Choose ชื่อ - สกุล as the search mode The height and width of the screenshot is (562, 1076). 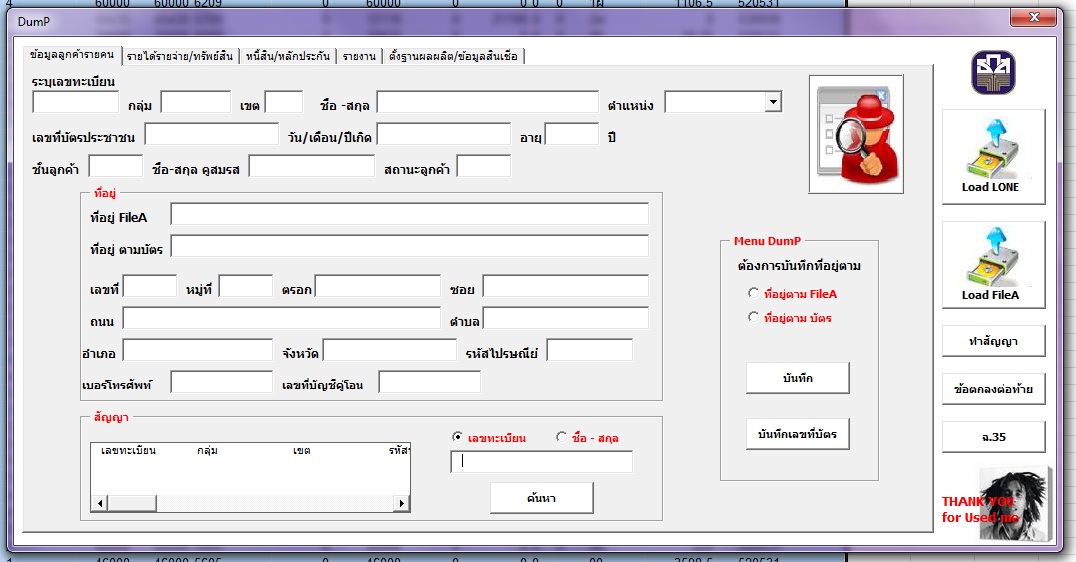[561, 437]
